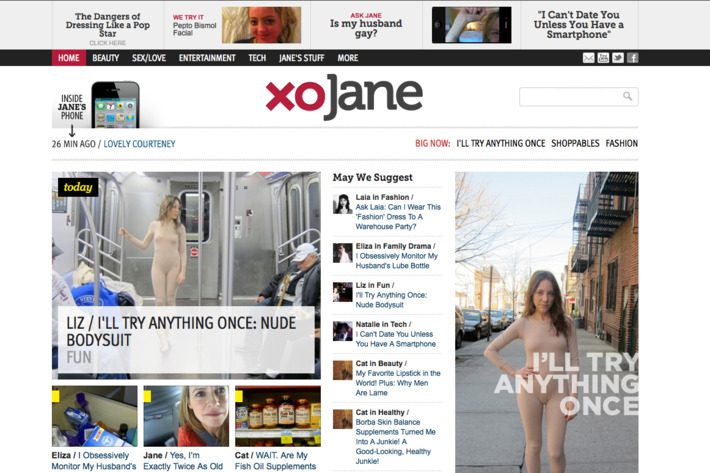Open the SEX/LOVE menu
The height and width of the screenshot is (473, 710).
tap(149, 58)
